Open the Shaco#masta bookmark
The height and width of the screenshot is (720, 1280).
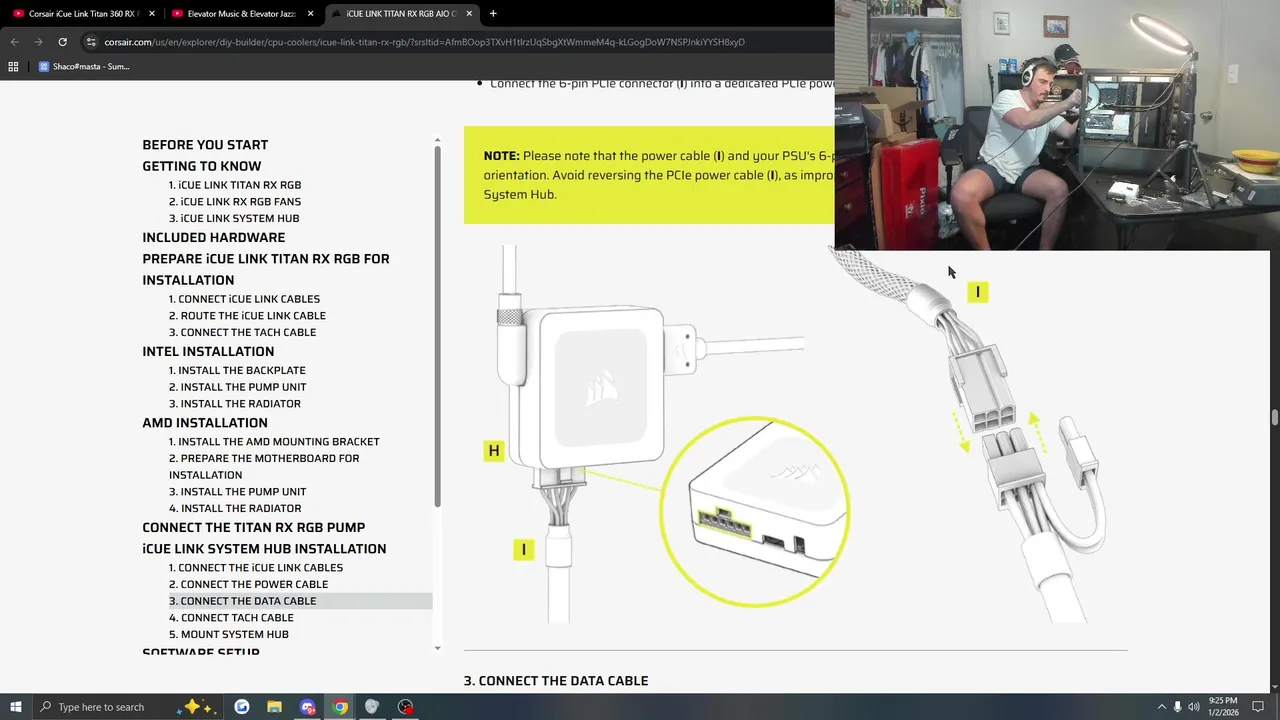point(84,67)
